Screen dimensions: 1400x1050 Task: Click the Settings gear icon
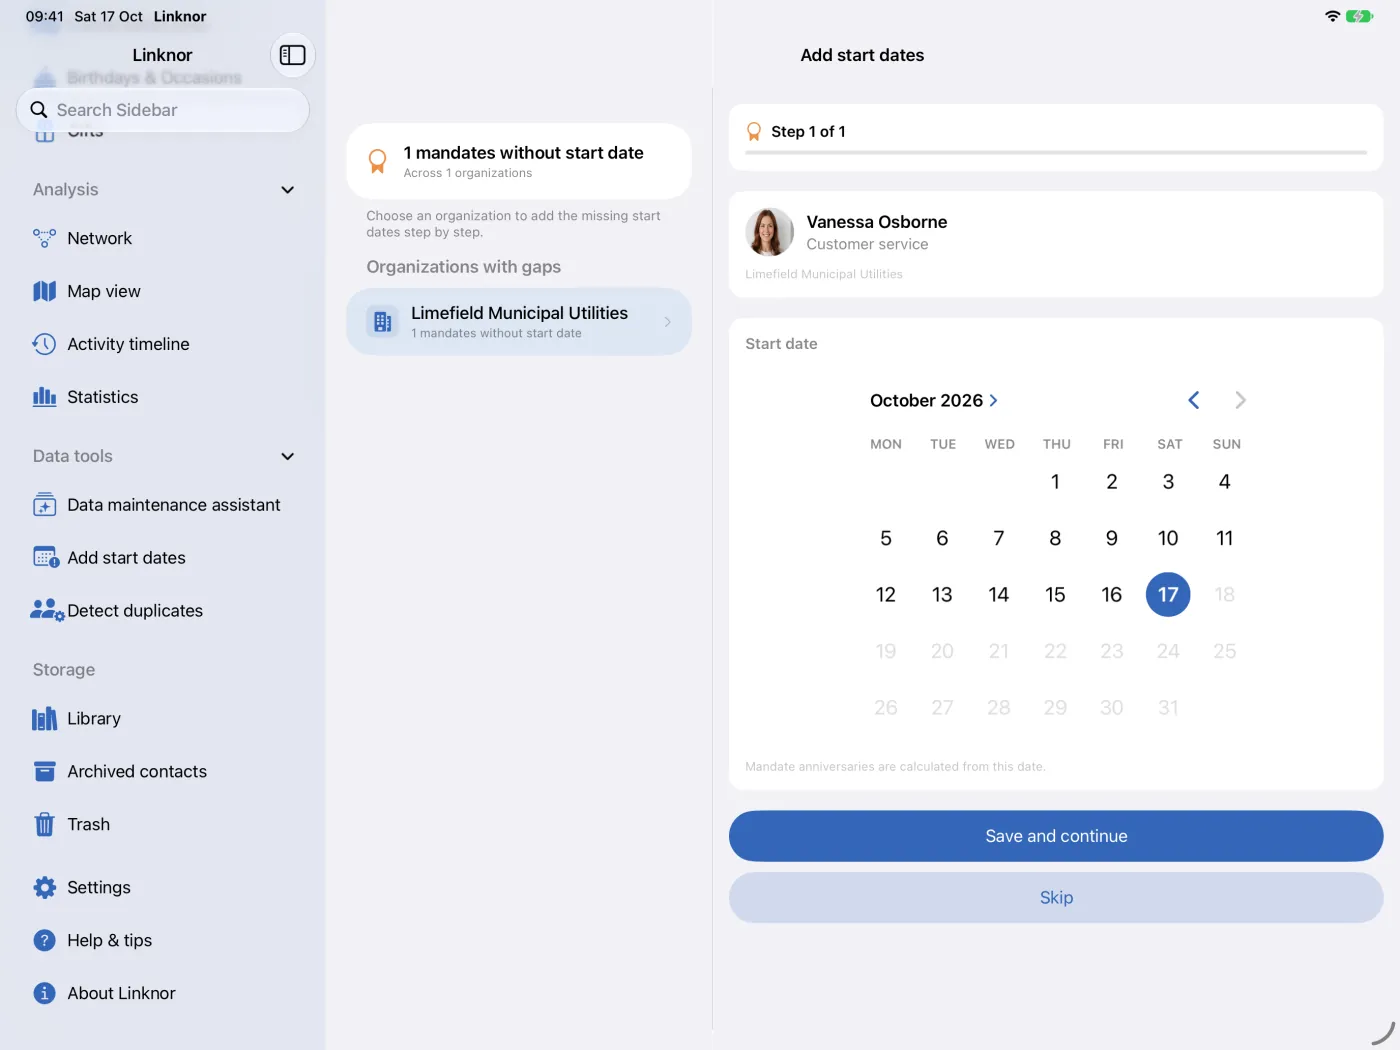(x=44, y=888)
